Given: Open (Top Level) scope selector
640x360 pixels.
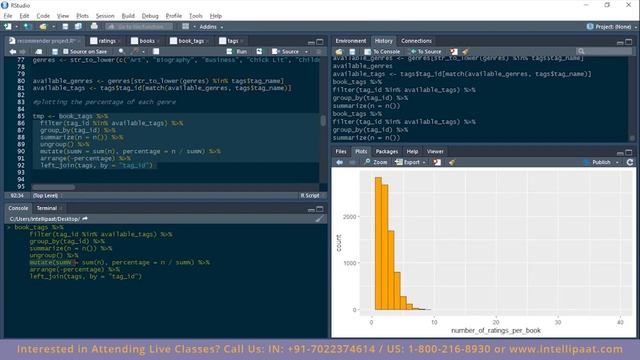Looking at the screenshot, I should tap(47, 196).
